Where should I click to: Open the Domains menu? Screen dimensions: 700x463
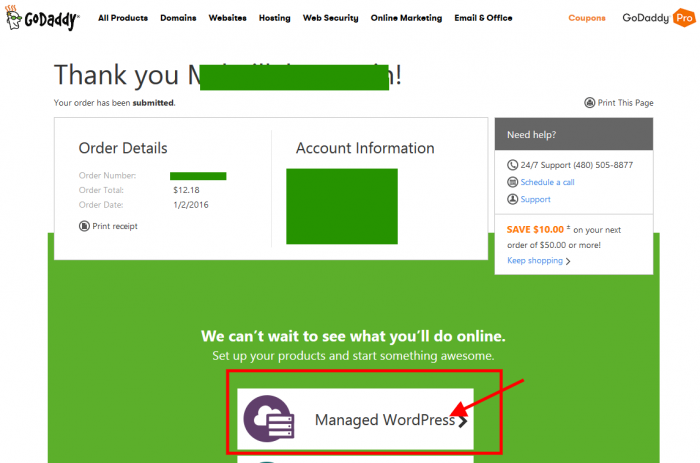178,18
